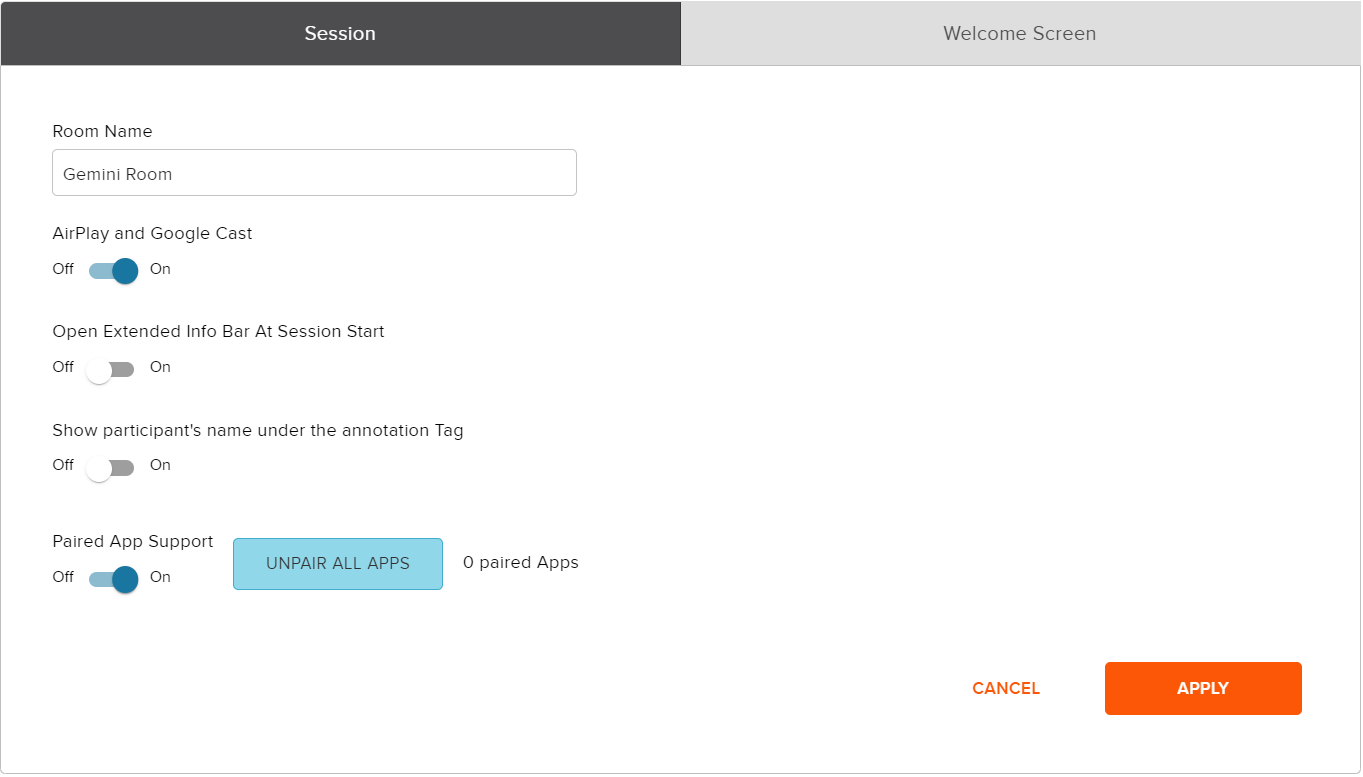Click the '0 paired Apps' text
Viewport: 1363px width, 777px height.
coord(520,562)
